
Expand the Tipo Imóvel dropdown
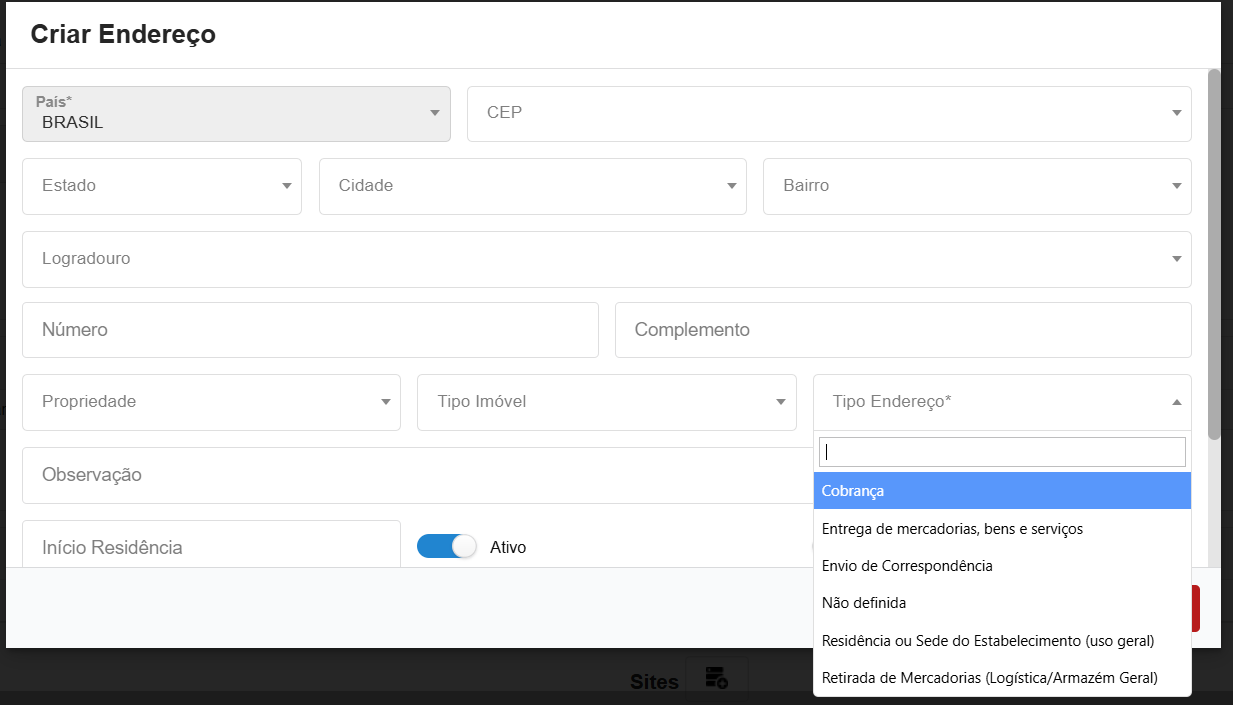coord(606,402)
